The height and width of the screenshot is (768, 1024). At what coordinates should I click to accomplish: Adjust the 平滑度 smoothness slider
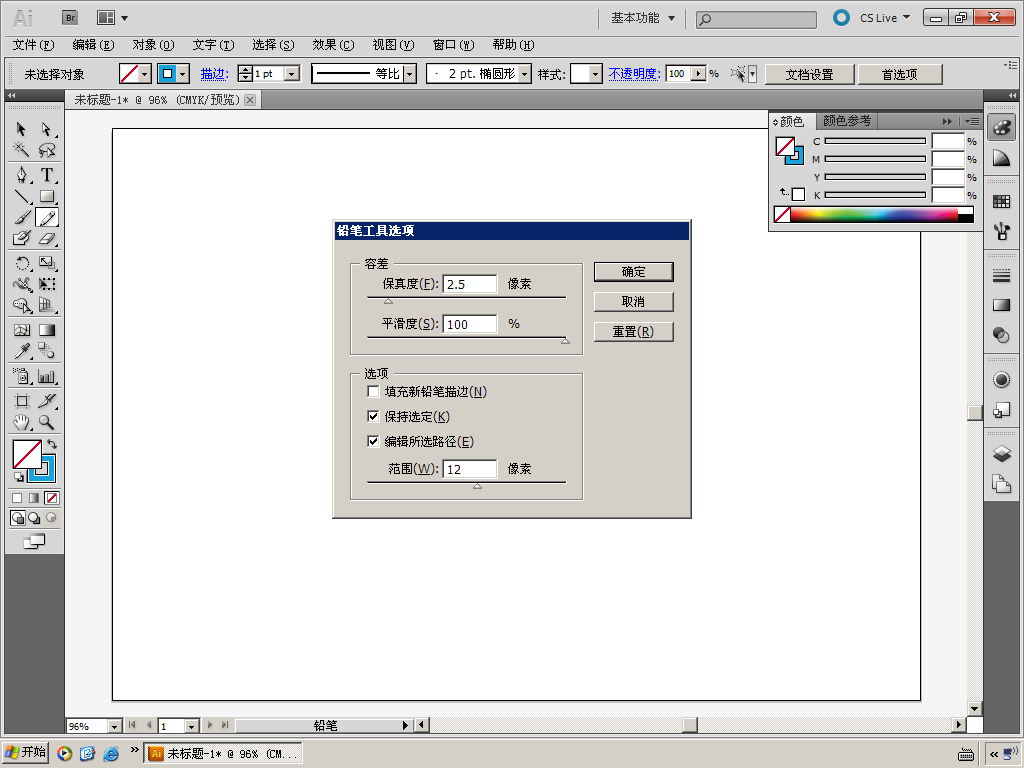566,341
